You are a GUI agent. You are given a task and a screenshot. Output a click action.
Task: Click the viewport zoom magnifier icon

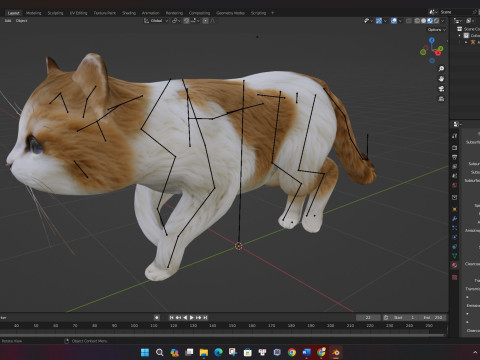tap(441, 69)
